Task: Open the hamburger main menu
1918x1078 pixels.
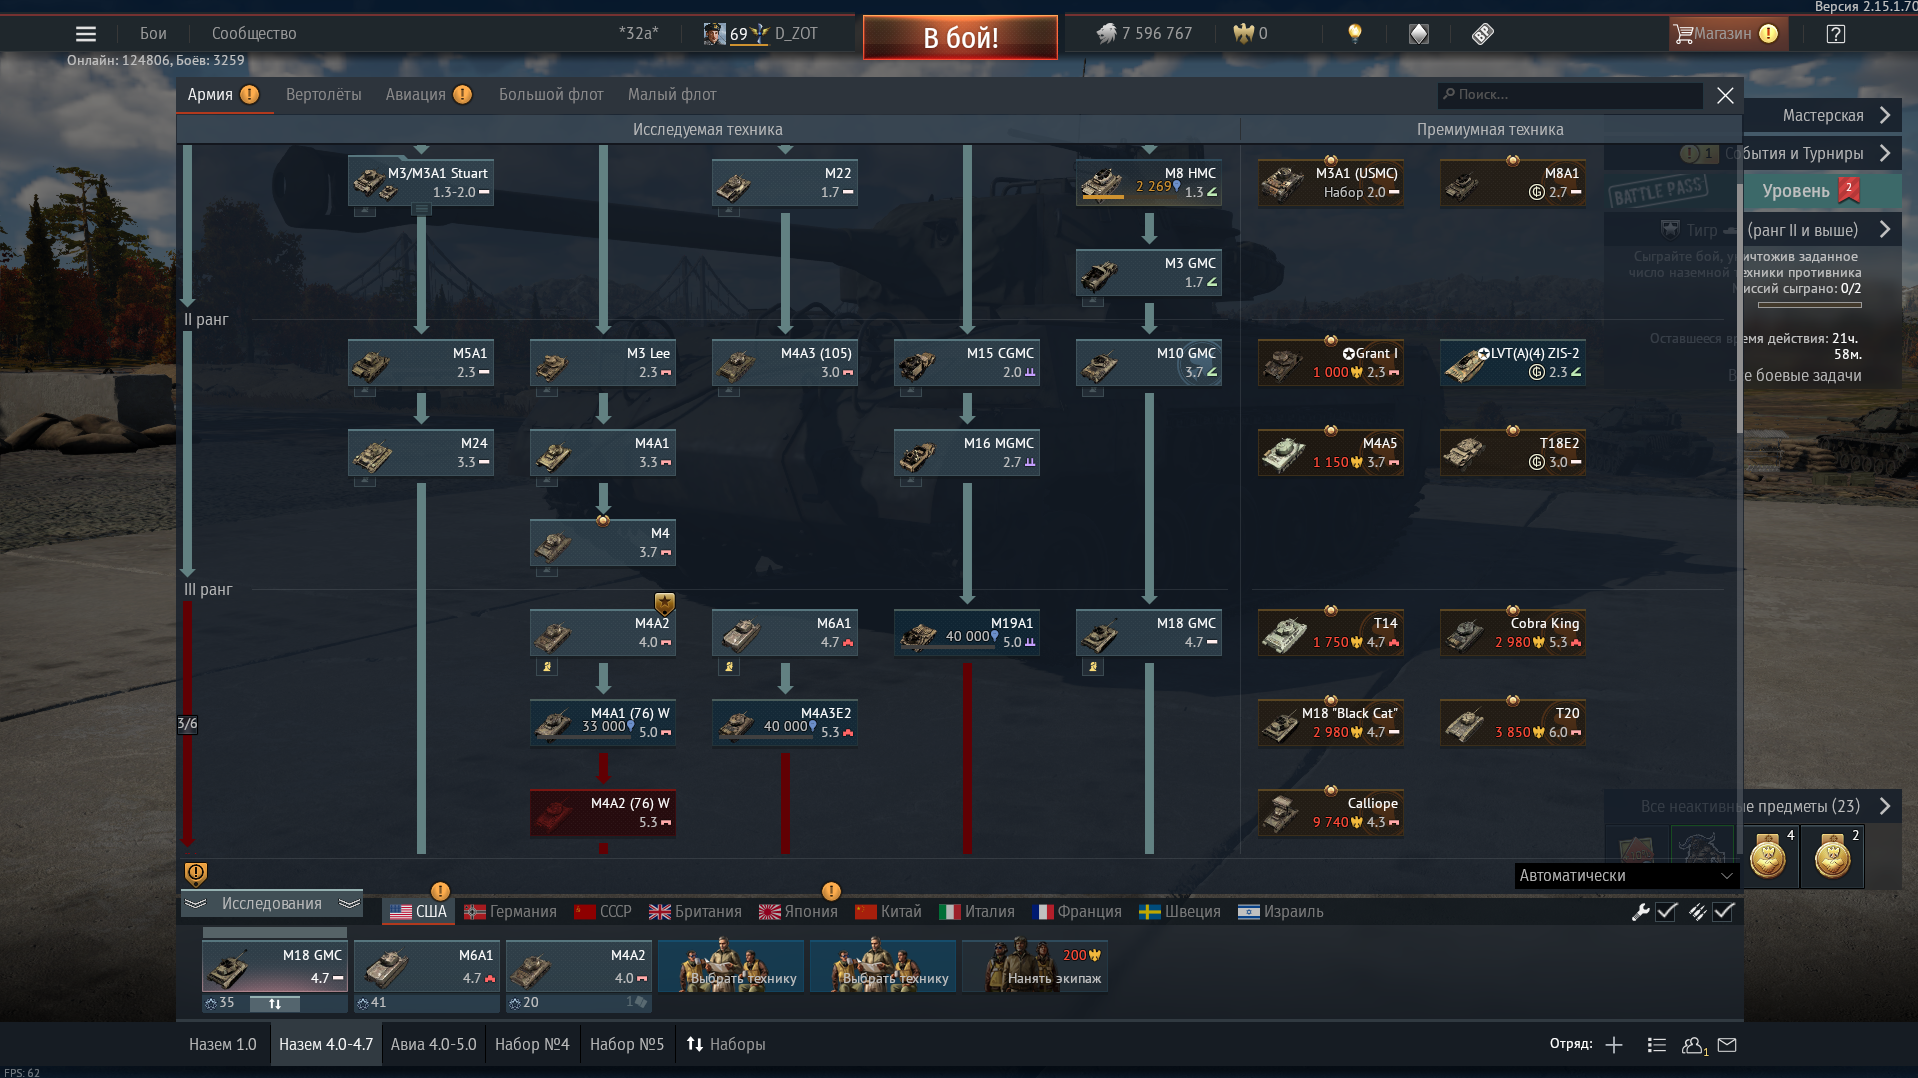Action: pyautogui.click(x=86, y=34)
